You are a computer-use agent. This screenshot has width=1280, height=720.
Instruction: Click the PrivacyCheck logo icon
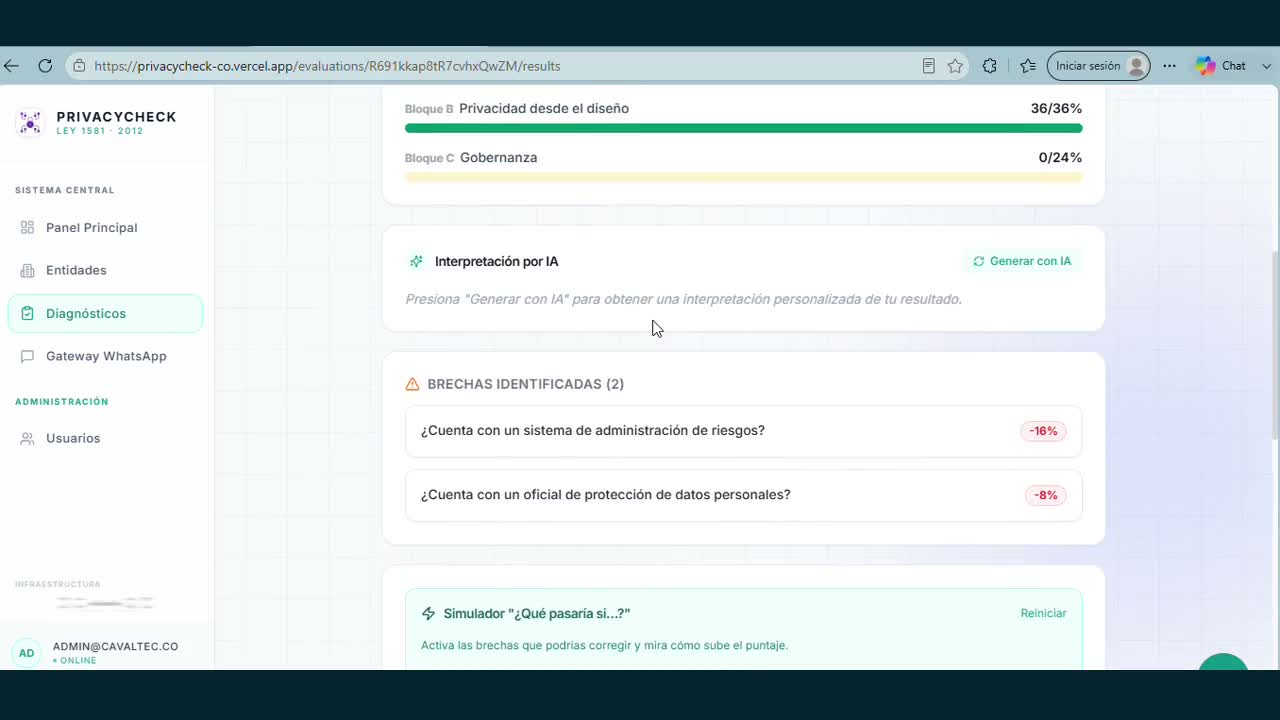[x=30, y=122]
